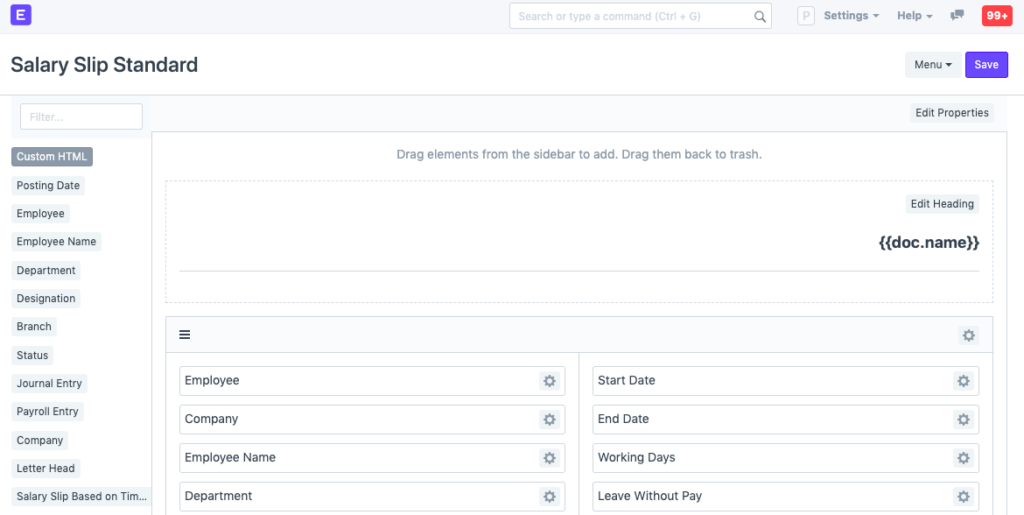The image size is (1024, 515).
Task: Open gear settings for Leave Without Pay
Action: click(963, 496)
